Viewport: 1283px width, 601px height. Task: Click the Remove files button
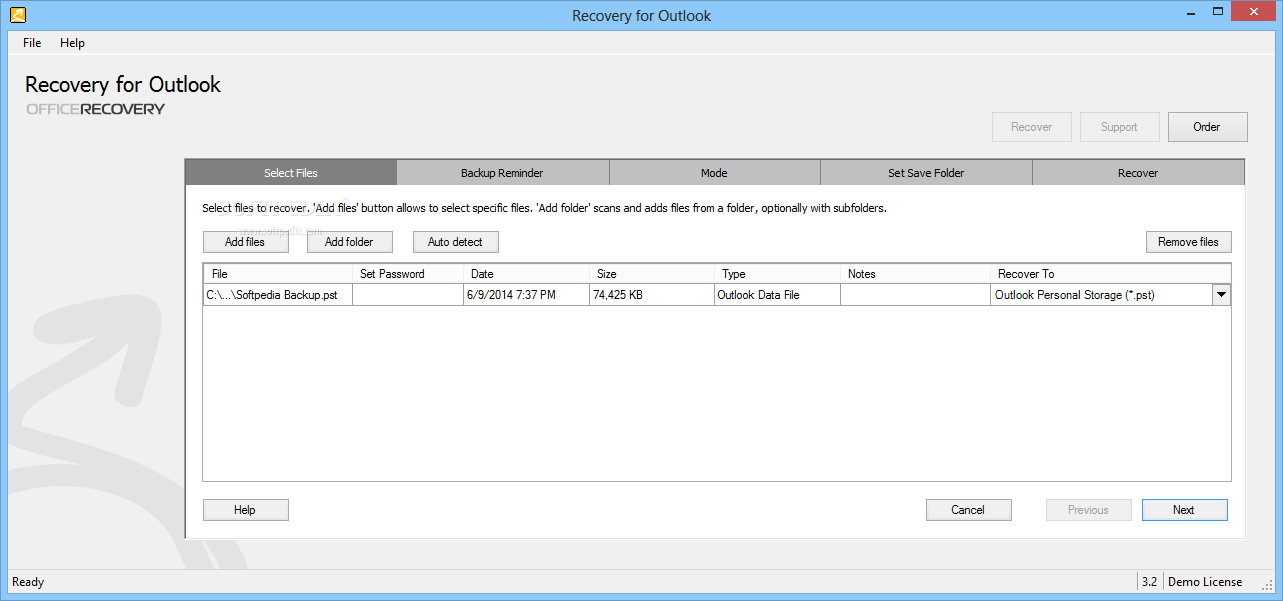tap(1188, 242)
